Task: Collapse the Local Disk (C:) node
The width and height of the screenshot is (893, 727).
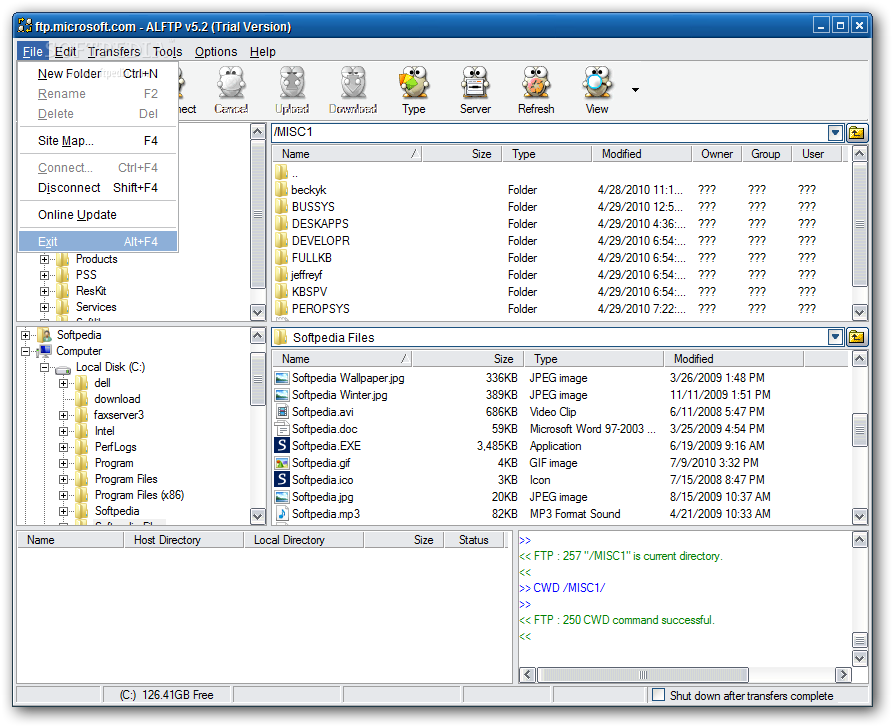Action: click(44, 367)
